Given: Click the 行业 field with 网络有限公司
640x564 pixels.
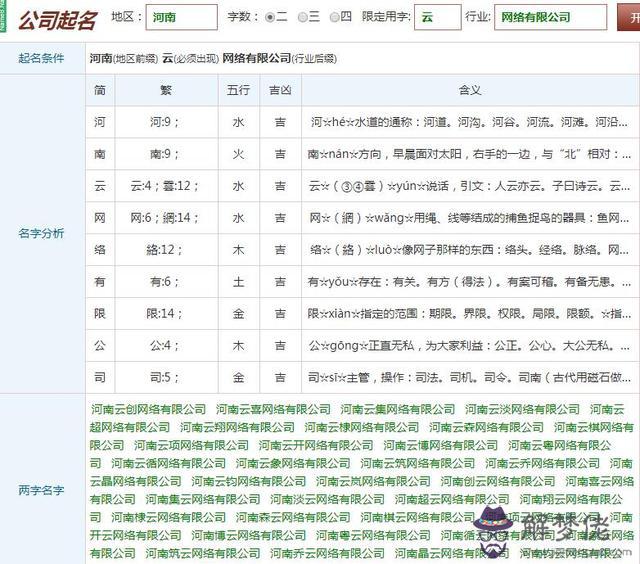Looking at the screenshot, I should pos(551,17).
